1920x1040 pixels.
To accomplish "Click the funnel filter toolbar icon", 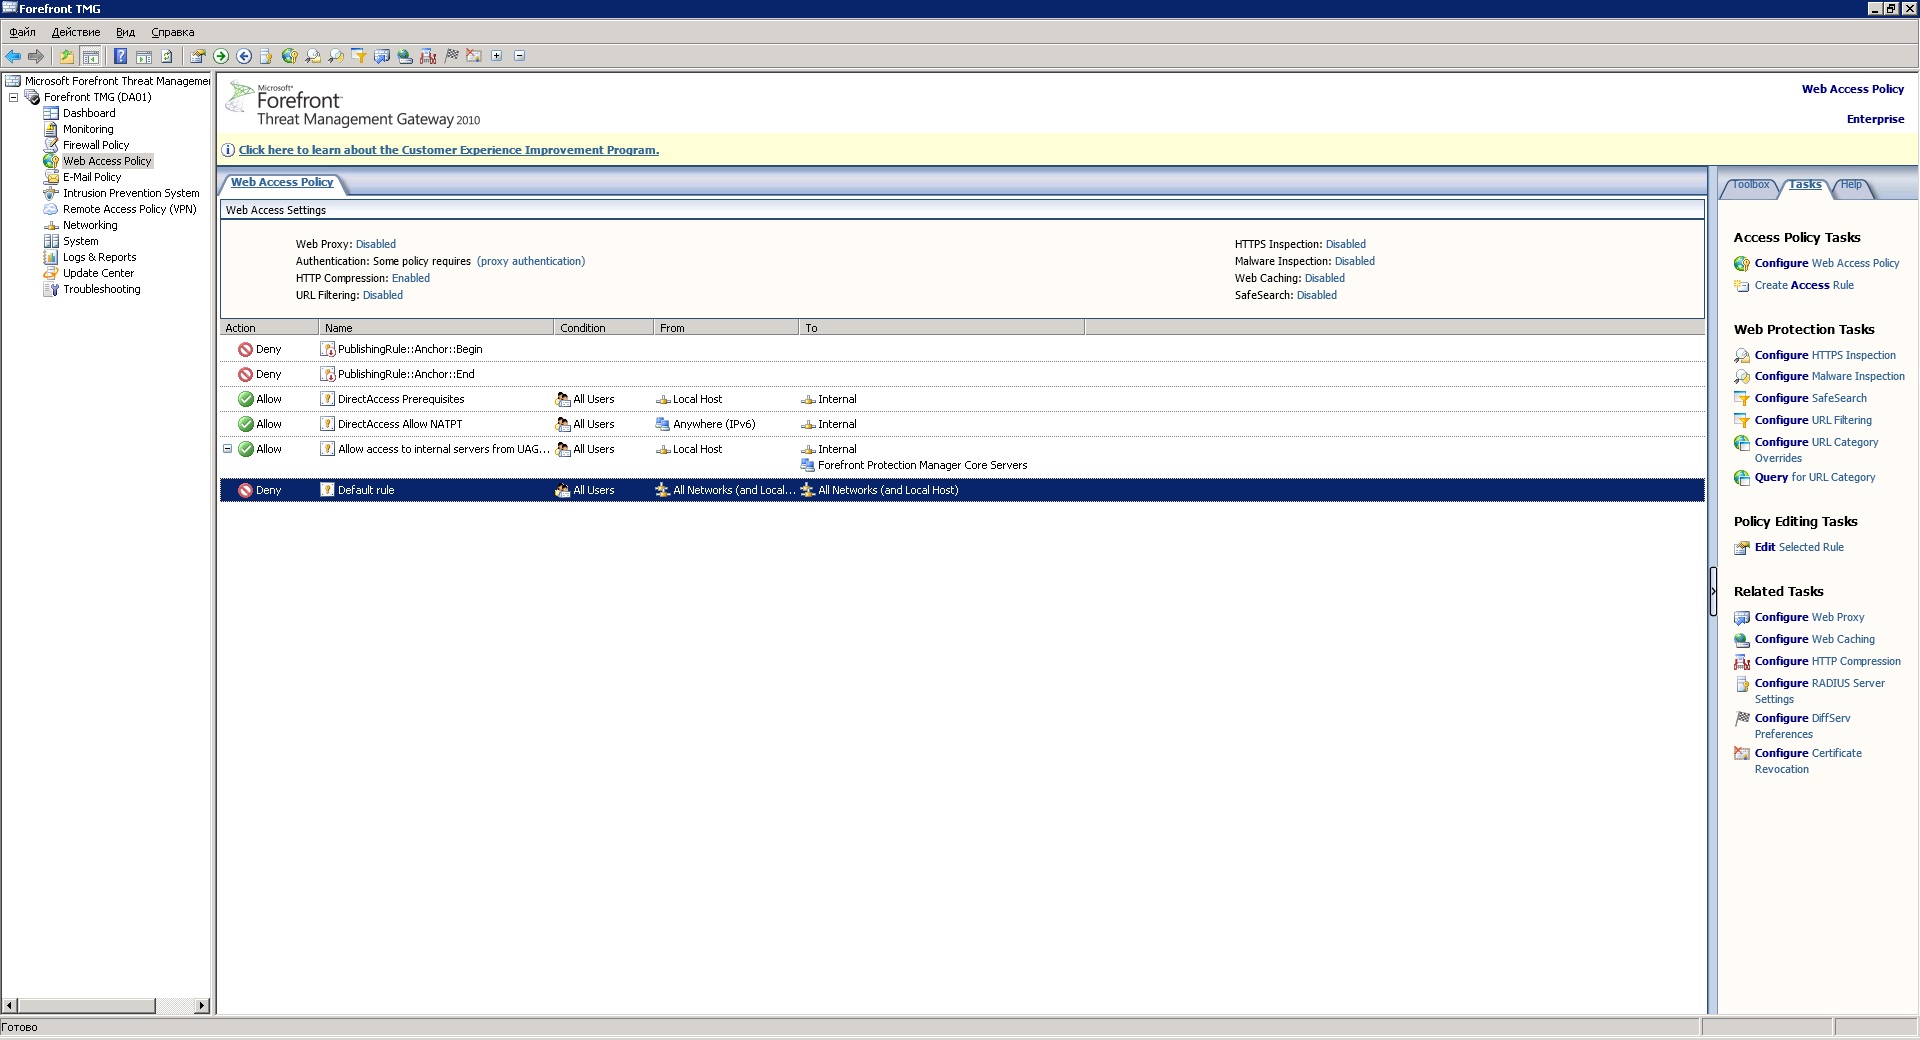I will click(358, 56).
